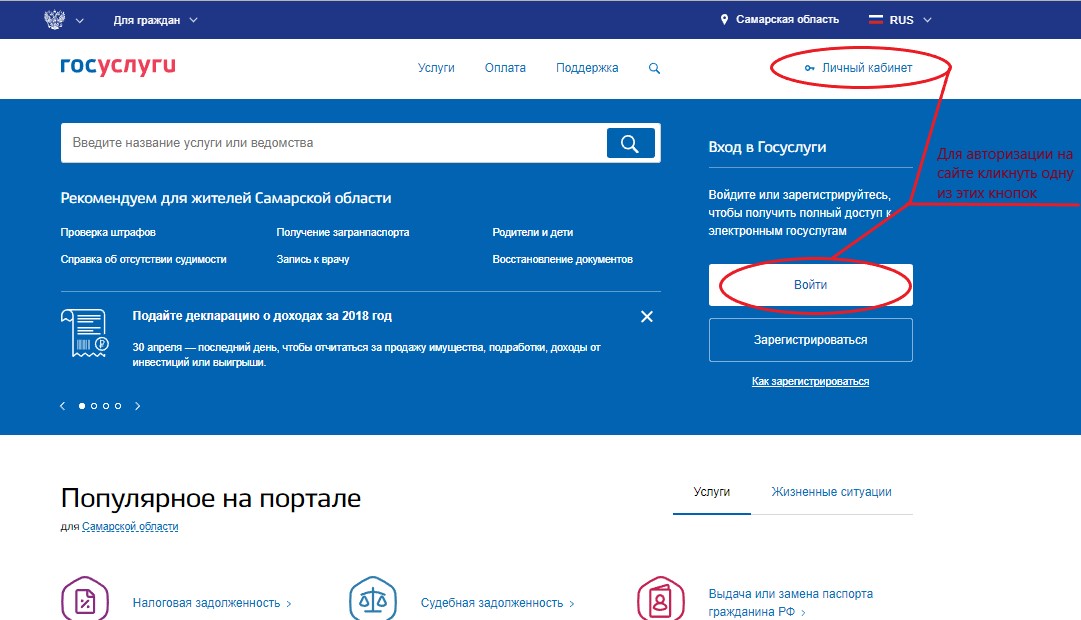The height and width of the screenshot is (620, 1081).
Task: Click the location pin icon
Action: coord(724,19)
